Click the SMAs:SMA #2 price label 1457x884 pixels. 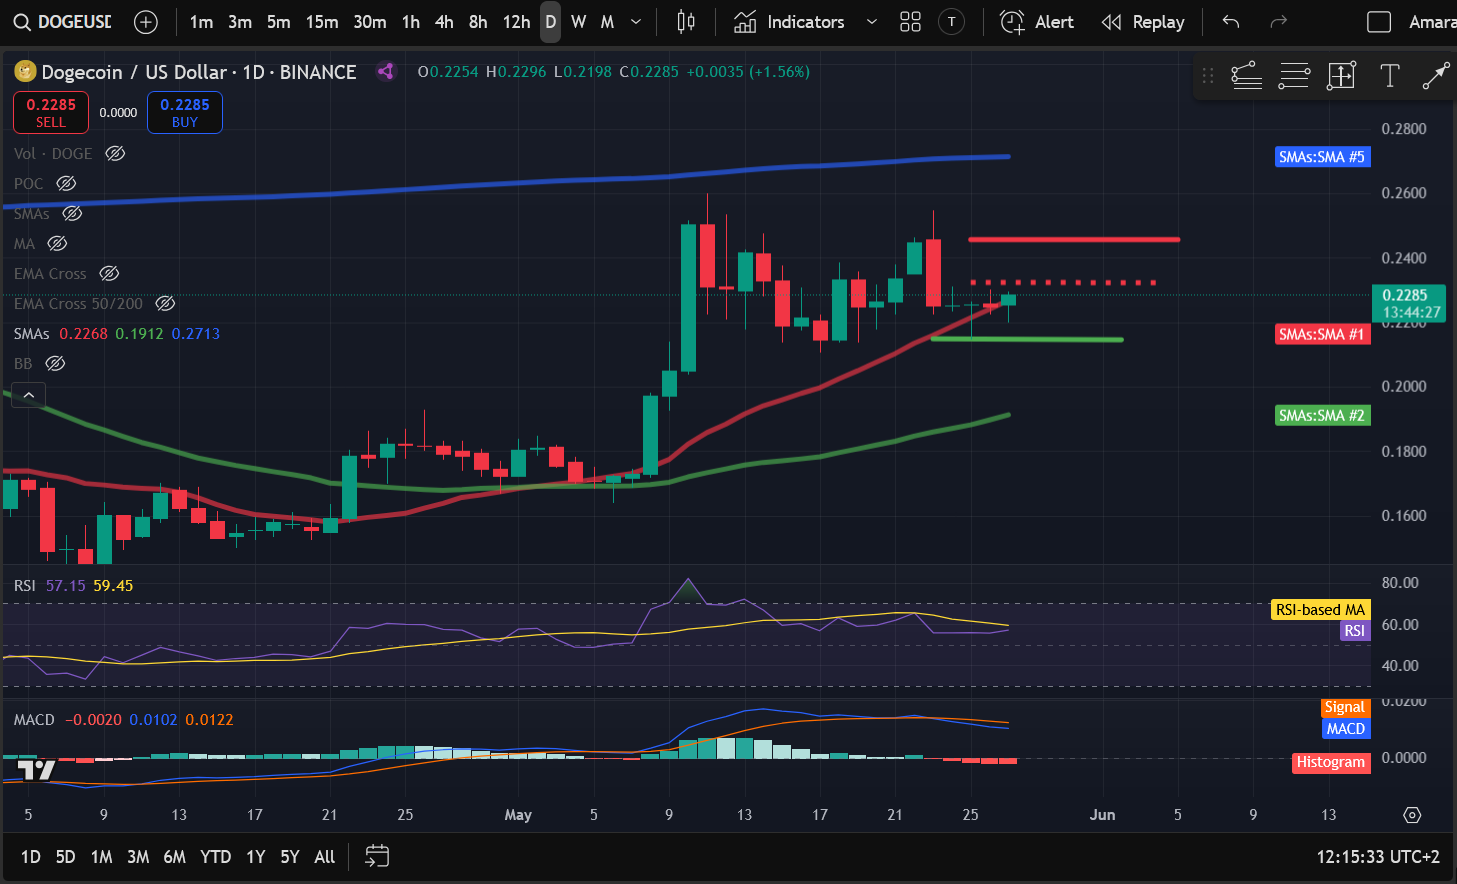[x=1322, y=415]
